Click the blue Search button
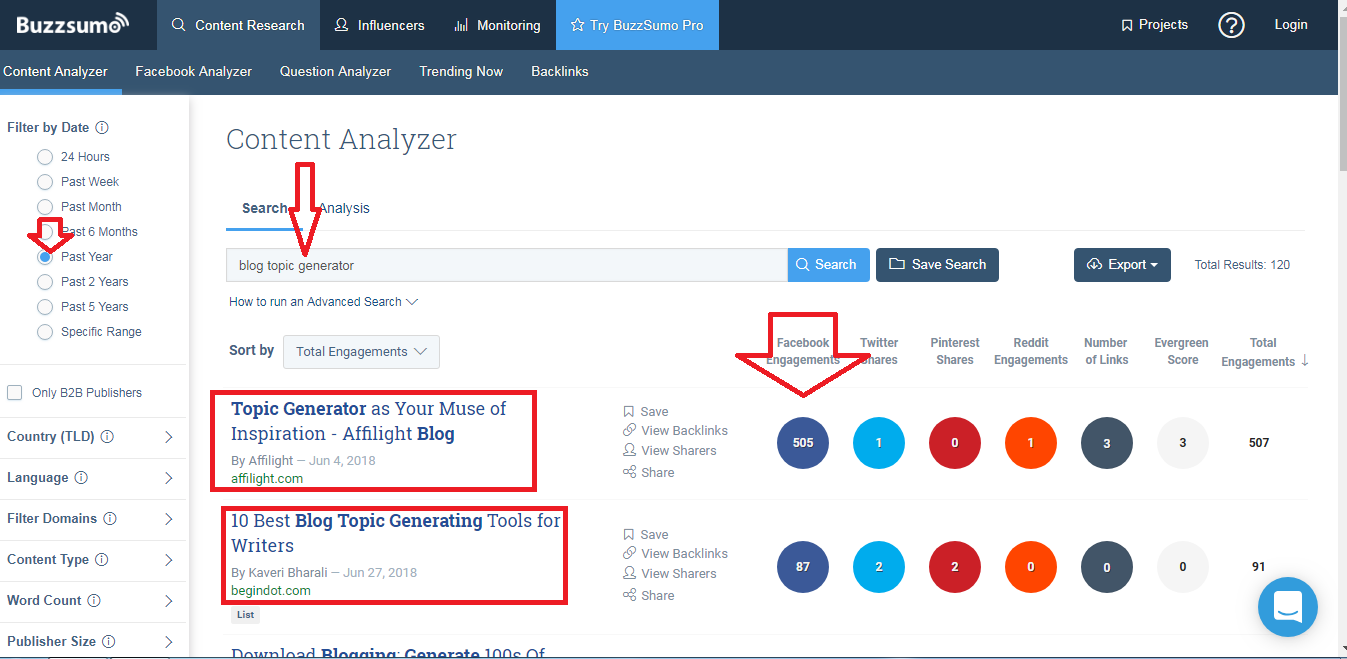Viewport: 1347px width, 659px height. click(x=829, y=265)
